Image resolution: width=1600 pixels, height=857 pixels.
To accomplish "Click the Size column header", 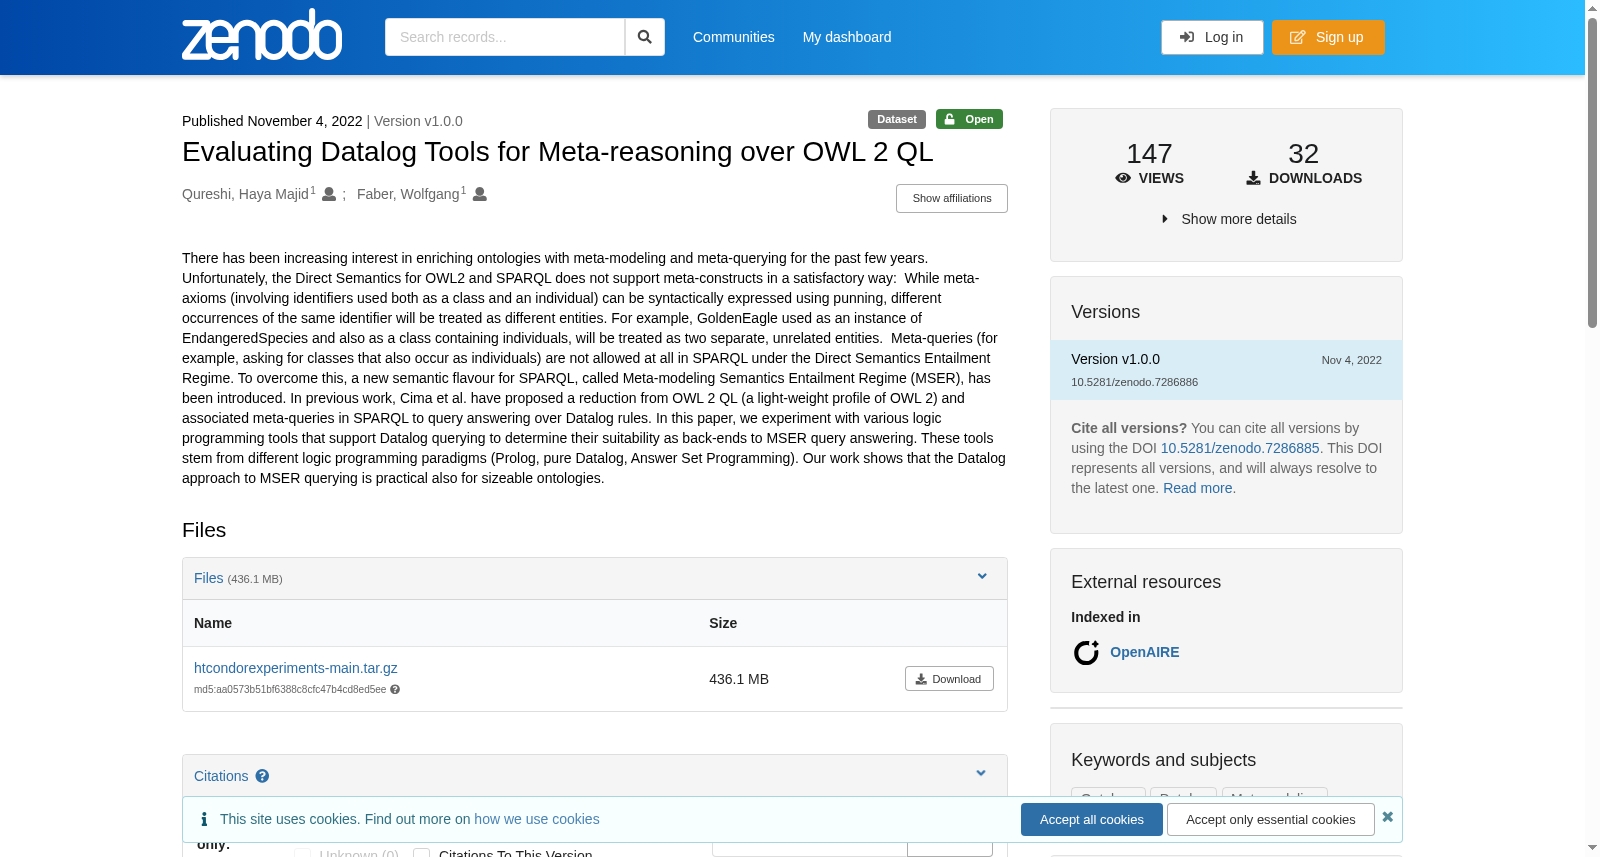I will (x=723, y=623).
